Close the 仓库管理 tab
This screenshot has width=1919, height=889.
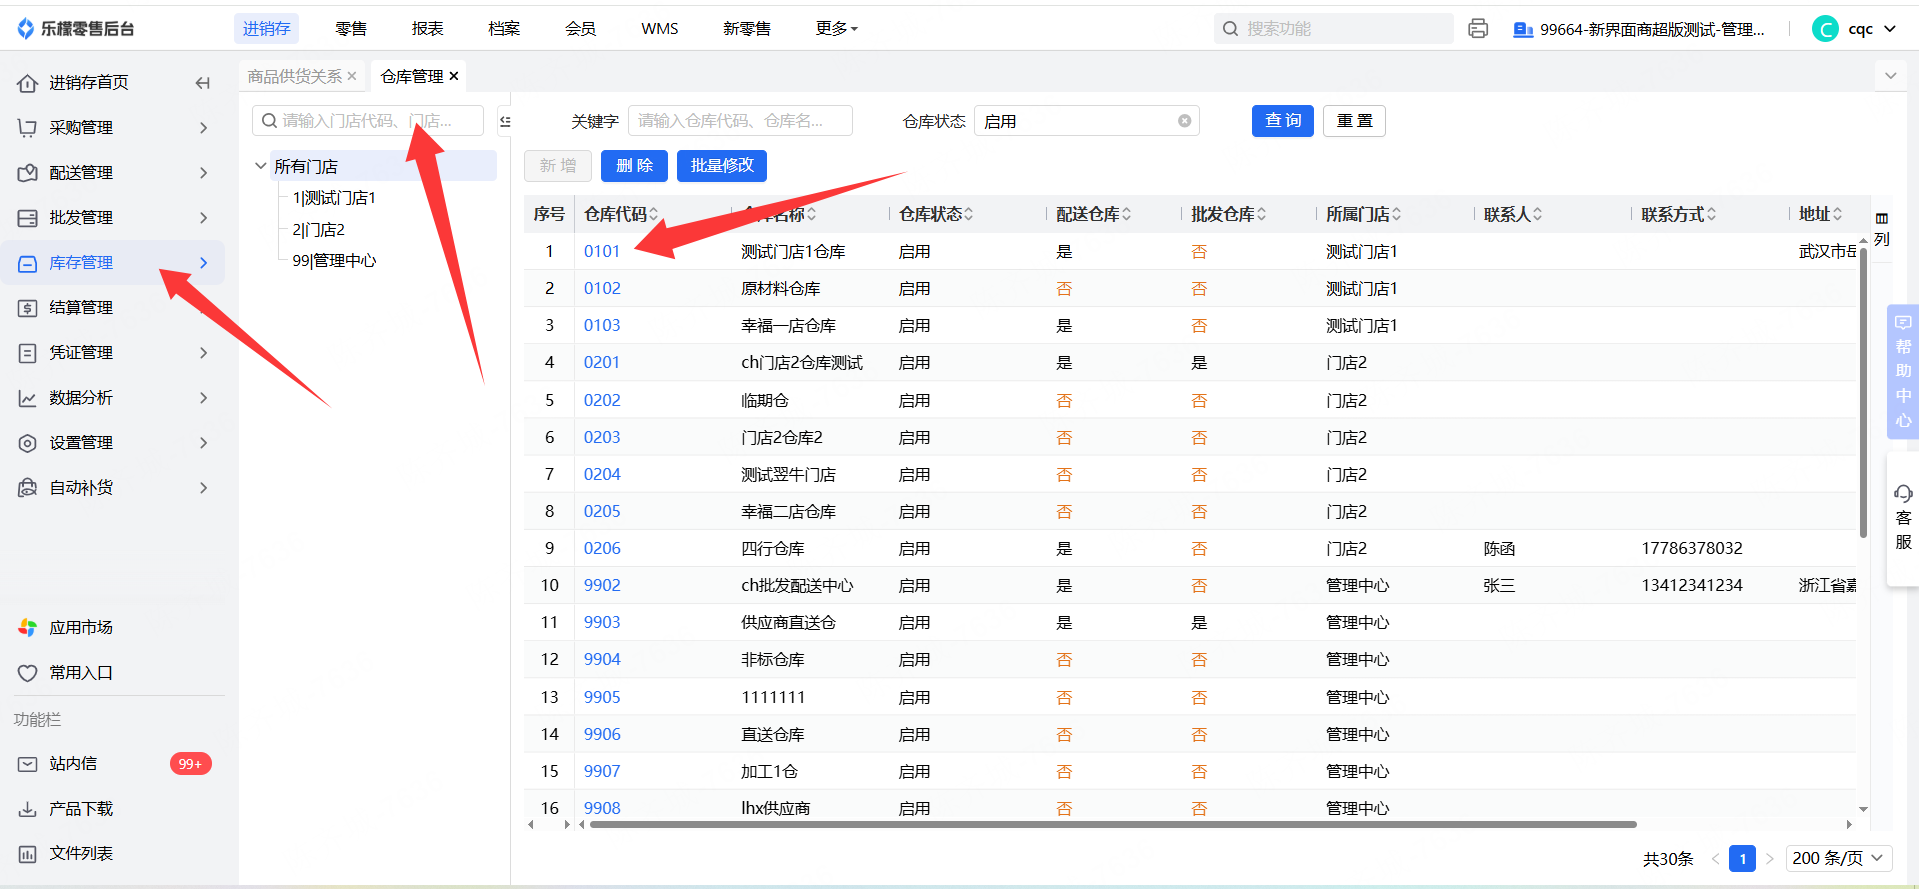coord(454,76)
